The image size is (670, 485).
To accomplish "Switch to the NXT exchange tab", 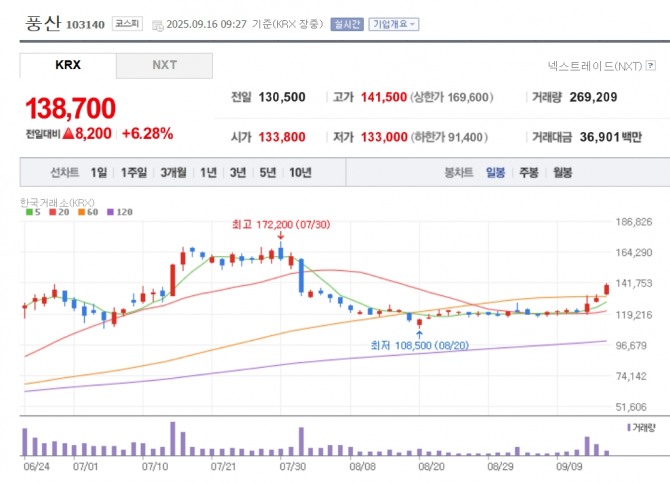I will coord(165,65).
